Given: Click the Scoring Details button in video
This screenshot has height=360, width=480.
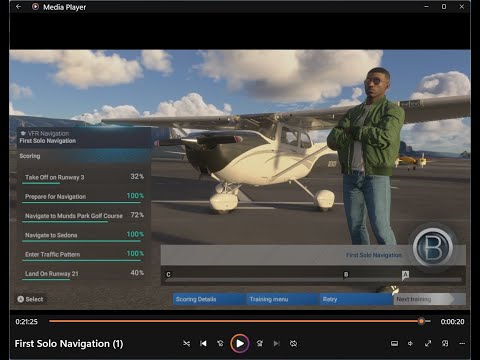Looking at the screenshot, I should pos(209,299).
